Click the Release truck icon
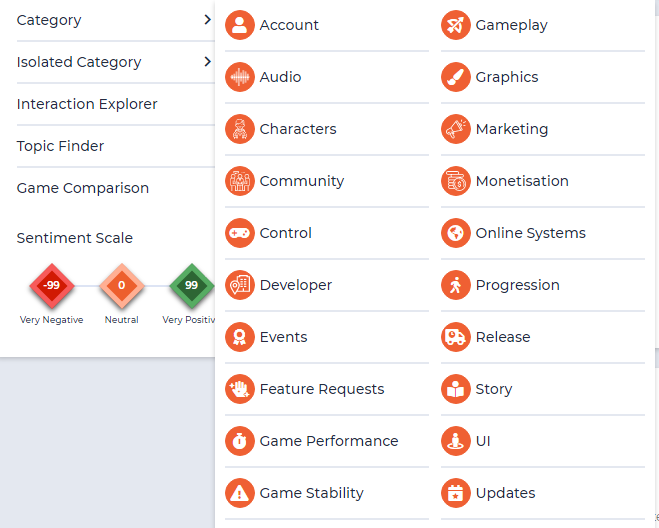 click(x=456, y=337)
